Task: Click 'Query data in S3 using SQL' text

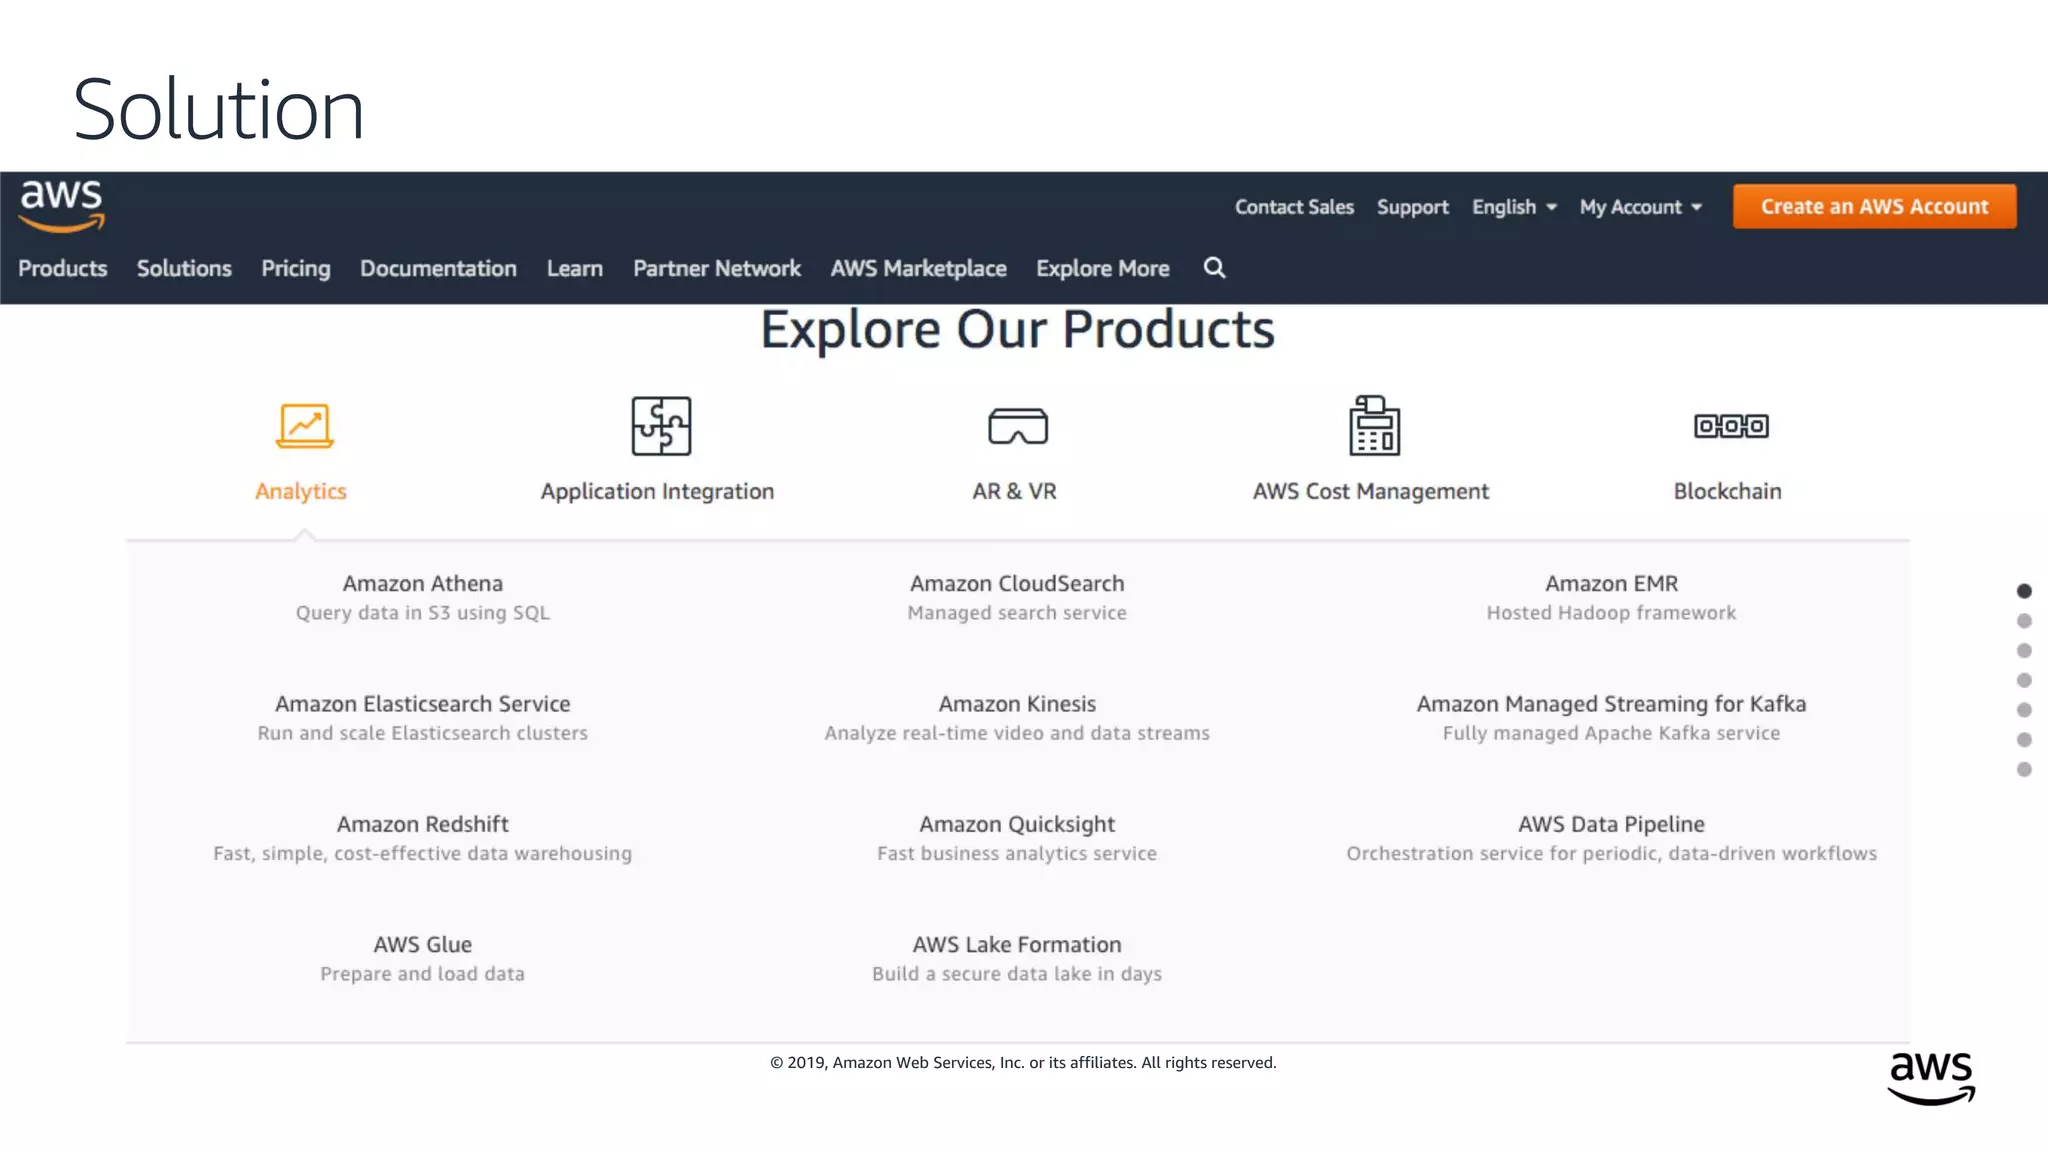Action: pos(423,613)
